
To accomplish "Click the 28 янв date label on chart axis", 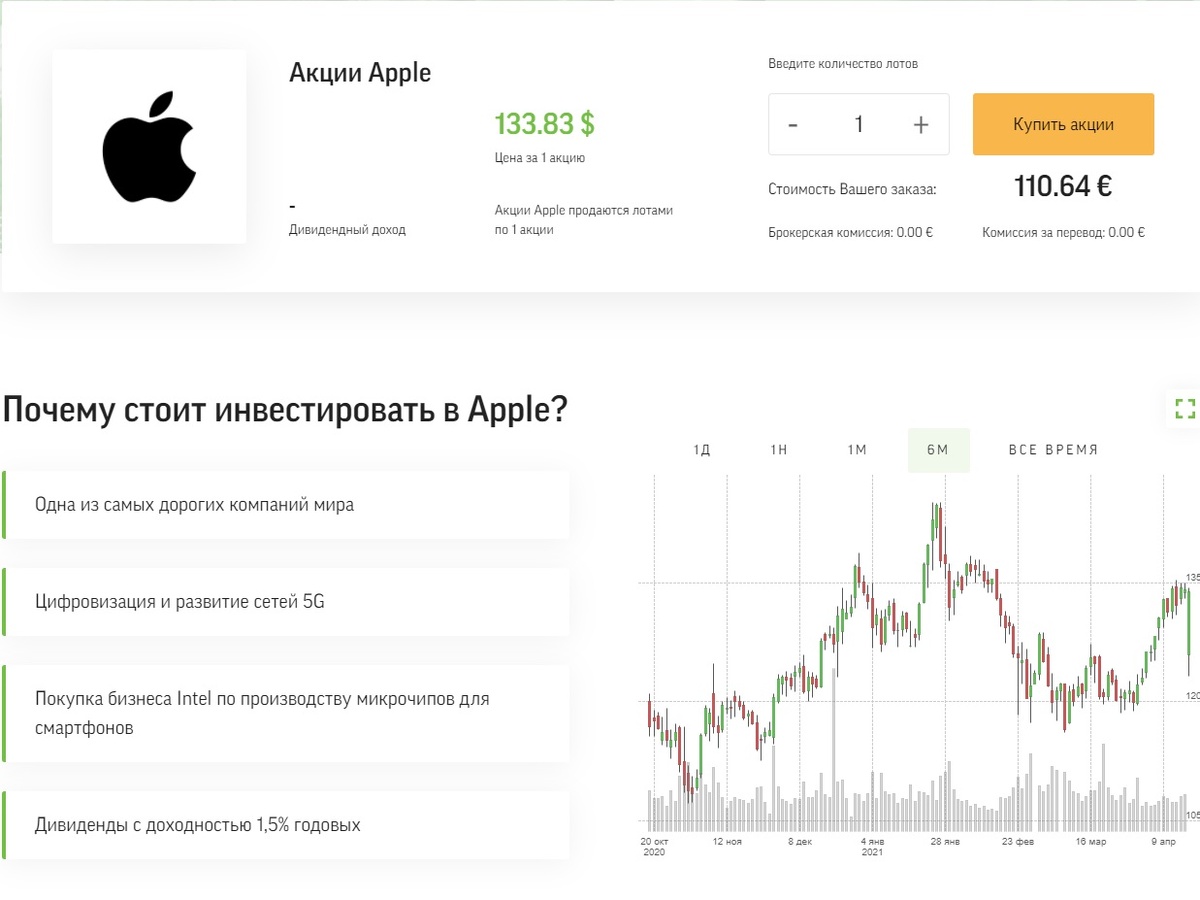I will tap(944, 841).
